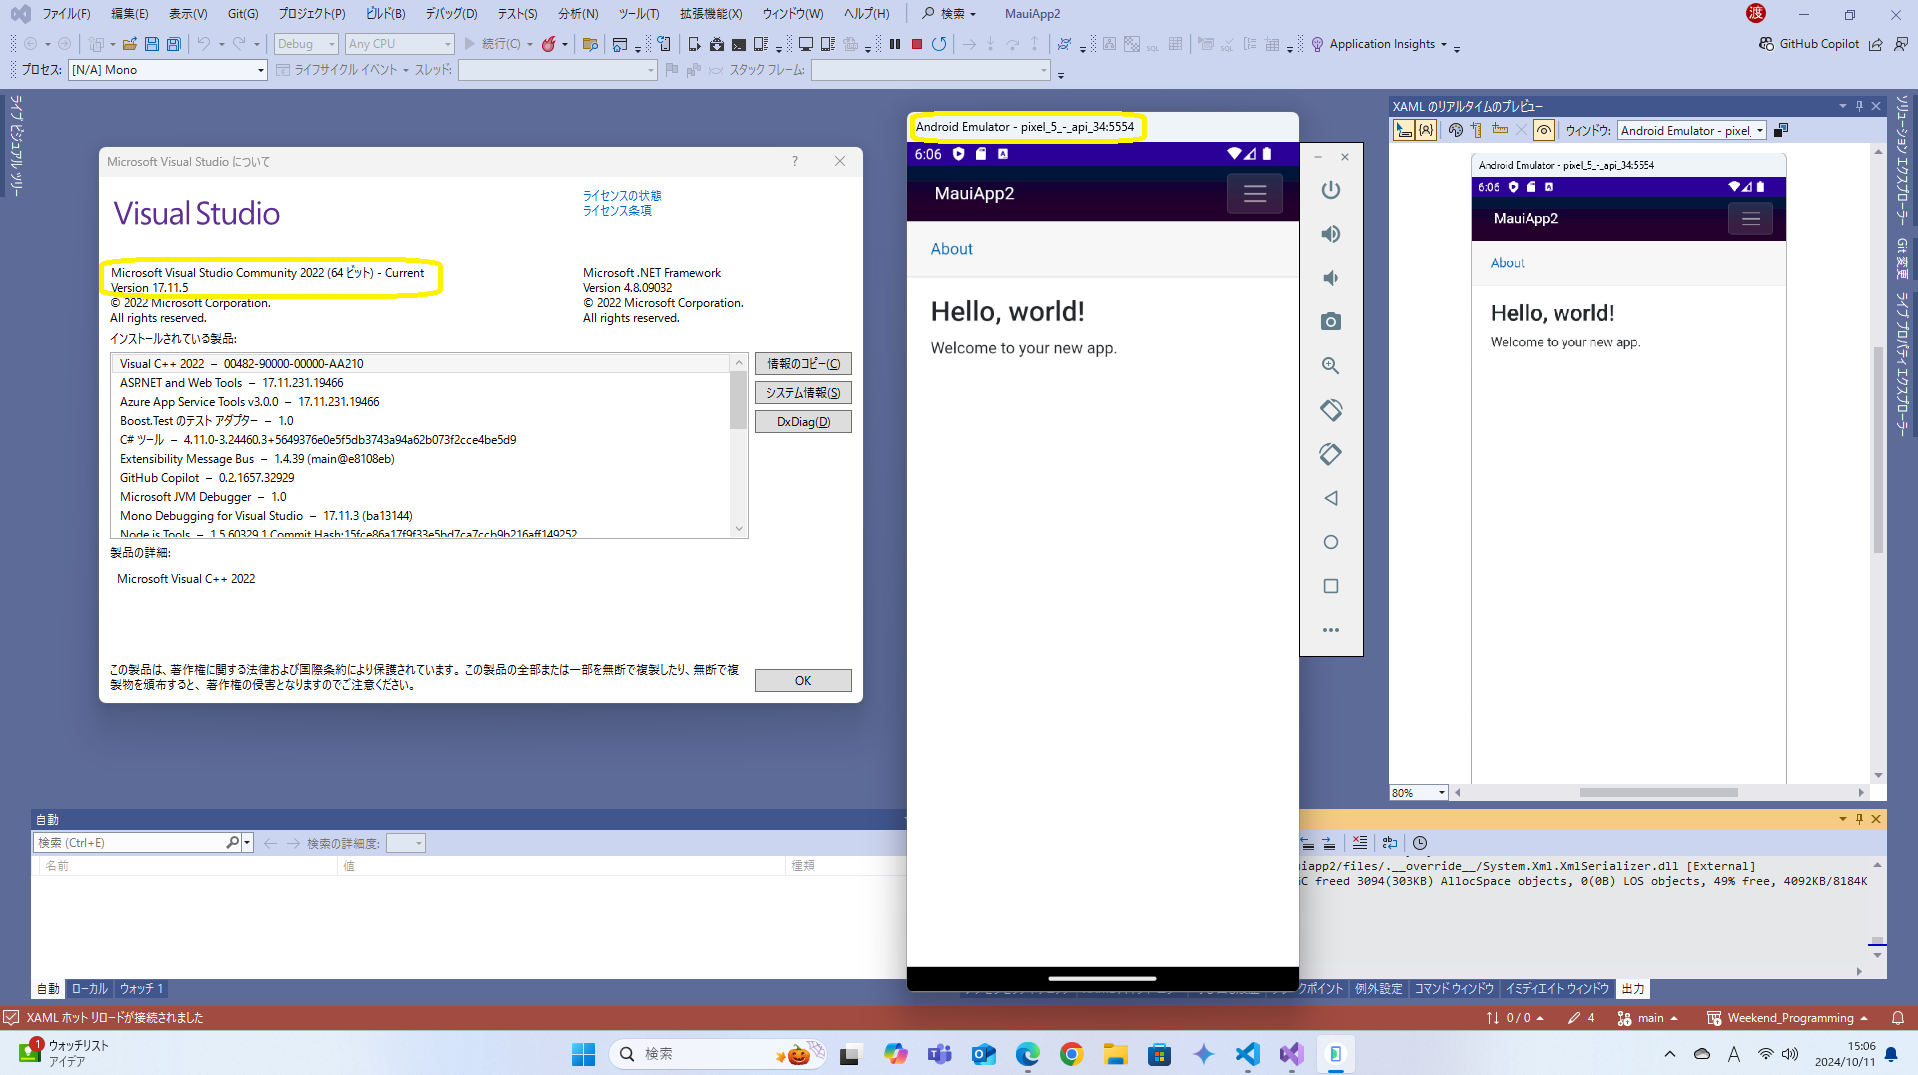Open the ライセンスの状態 link
This screenshot has height=1075, width=1918.
tap(622, 196)
